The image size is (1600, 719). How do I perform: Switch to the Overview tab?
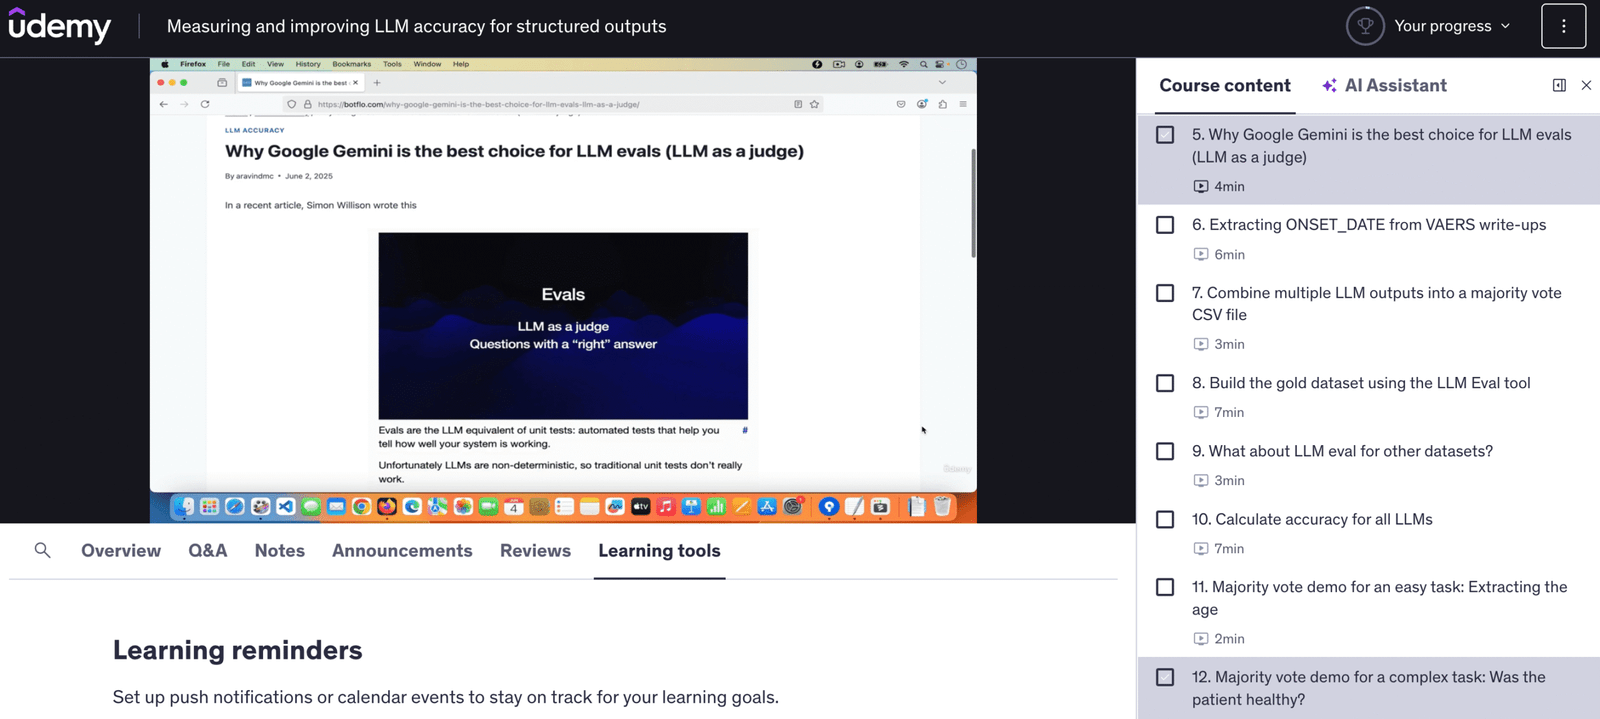(x=121, y=550)
